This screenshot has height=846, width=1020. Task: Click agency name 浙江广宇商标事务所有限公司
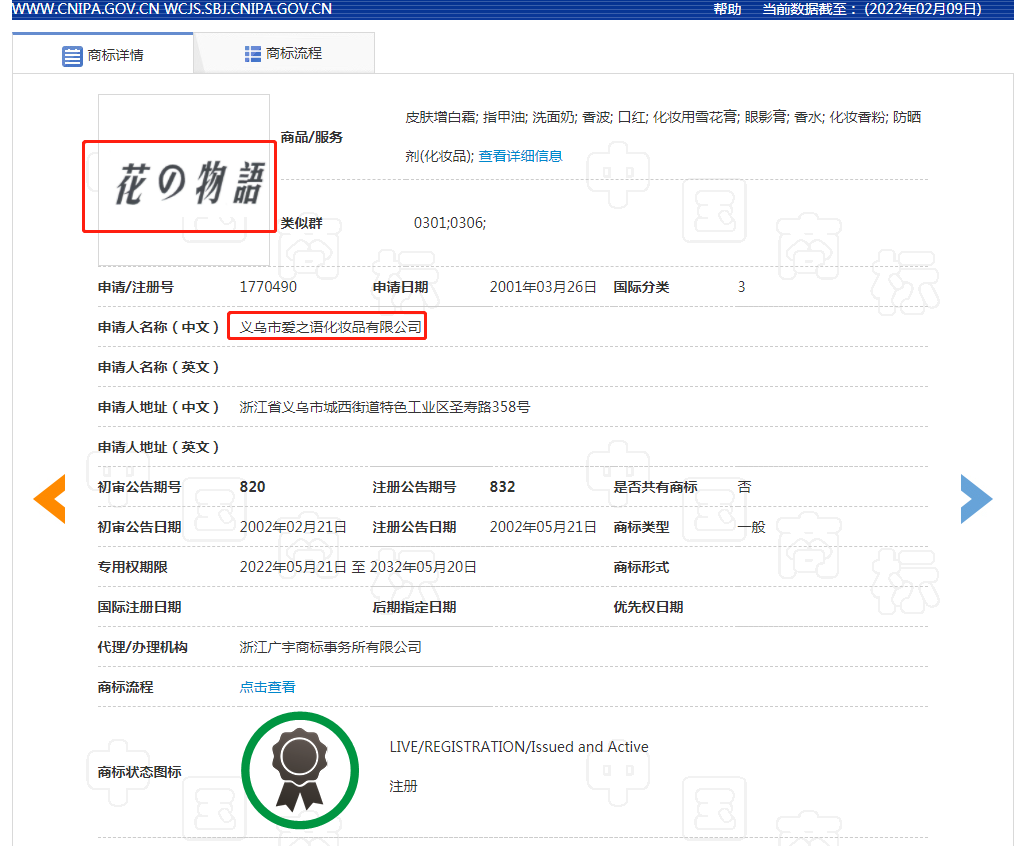point(330,647)
